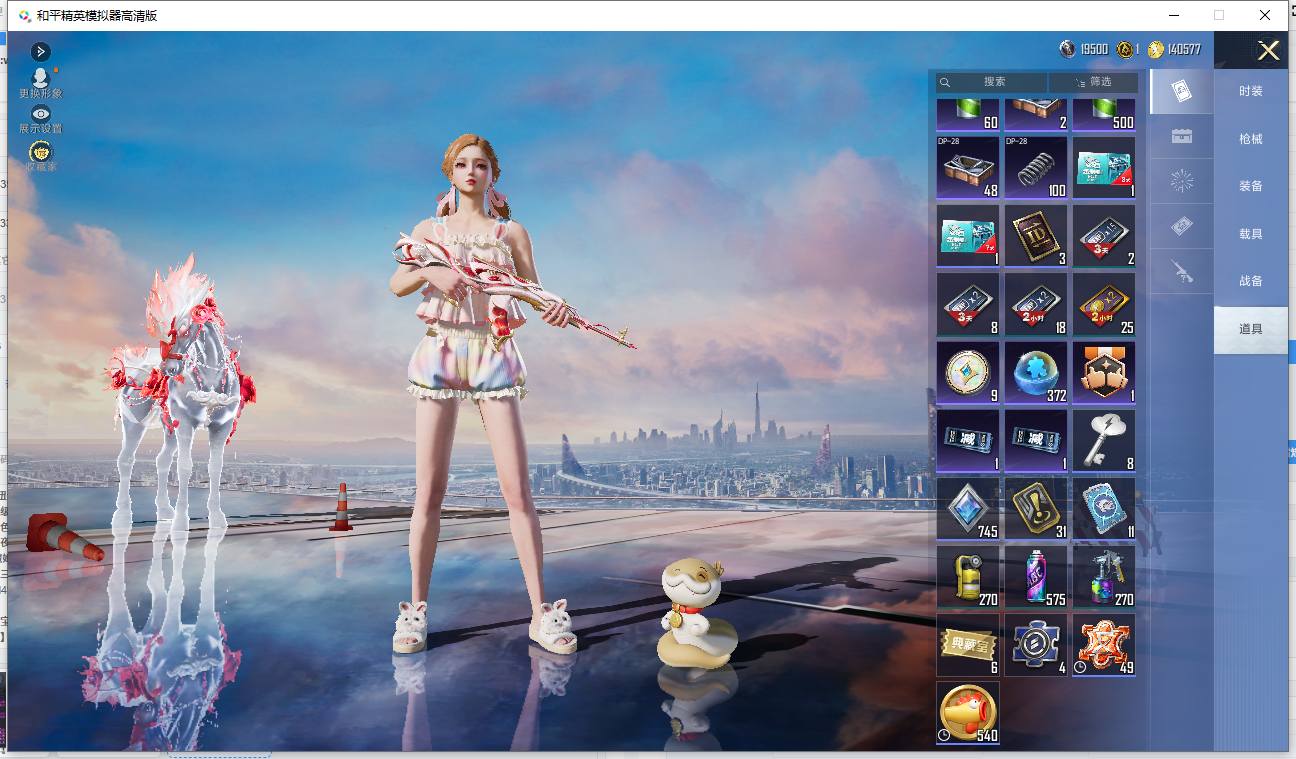Select the orange star badge, count 49
The height and width of the screenshot is (759, 1296).
click(1104, 644)
